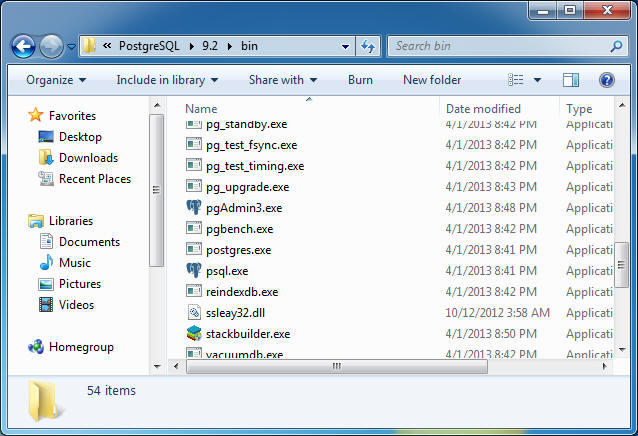The width and height of the screenshot is (638, 436).
Task: Click the Homegroup icon
Action: click(x=36, y=347)
